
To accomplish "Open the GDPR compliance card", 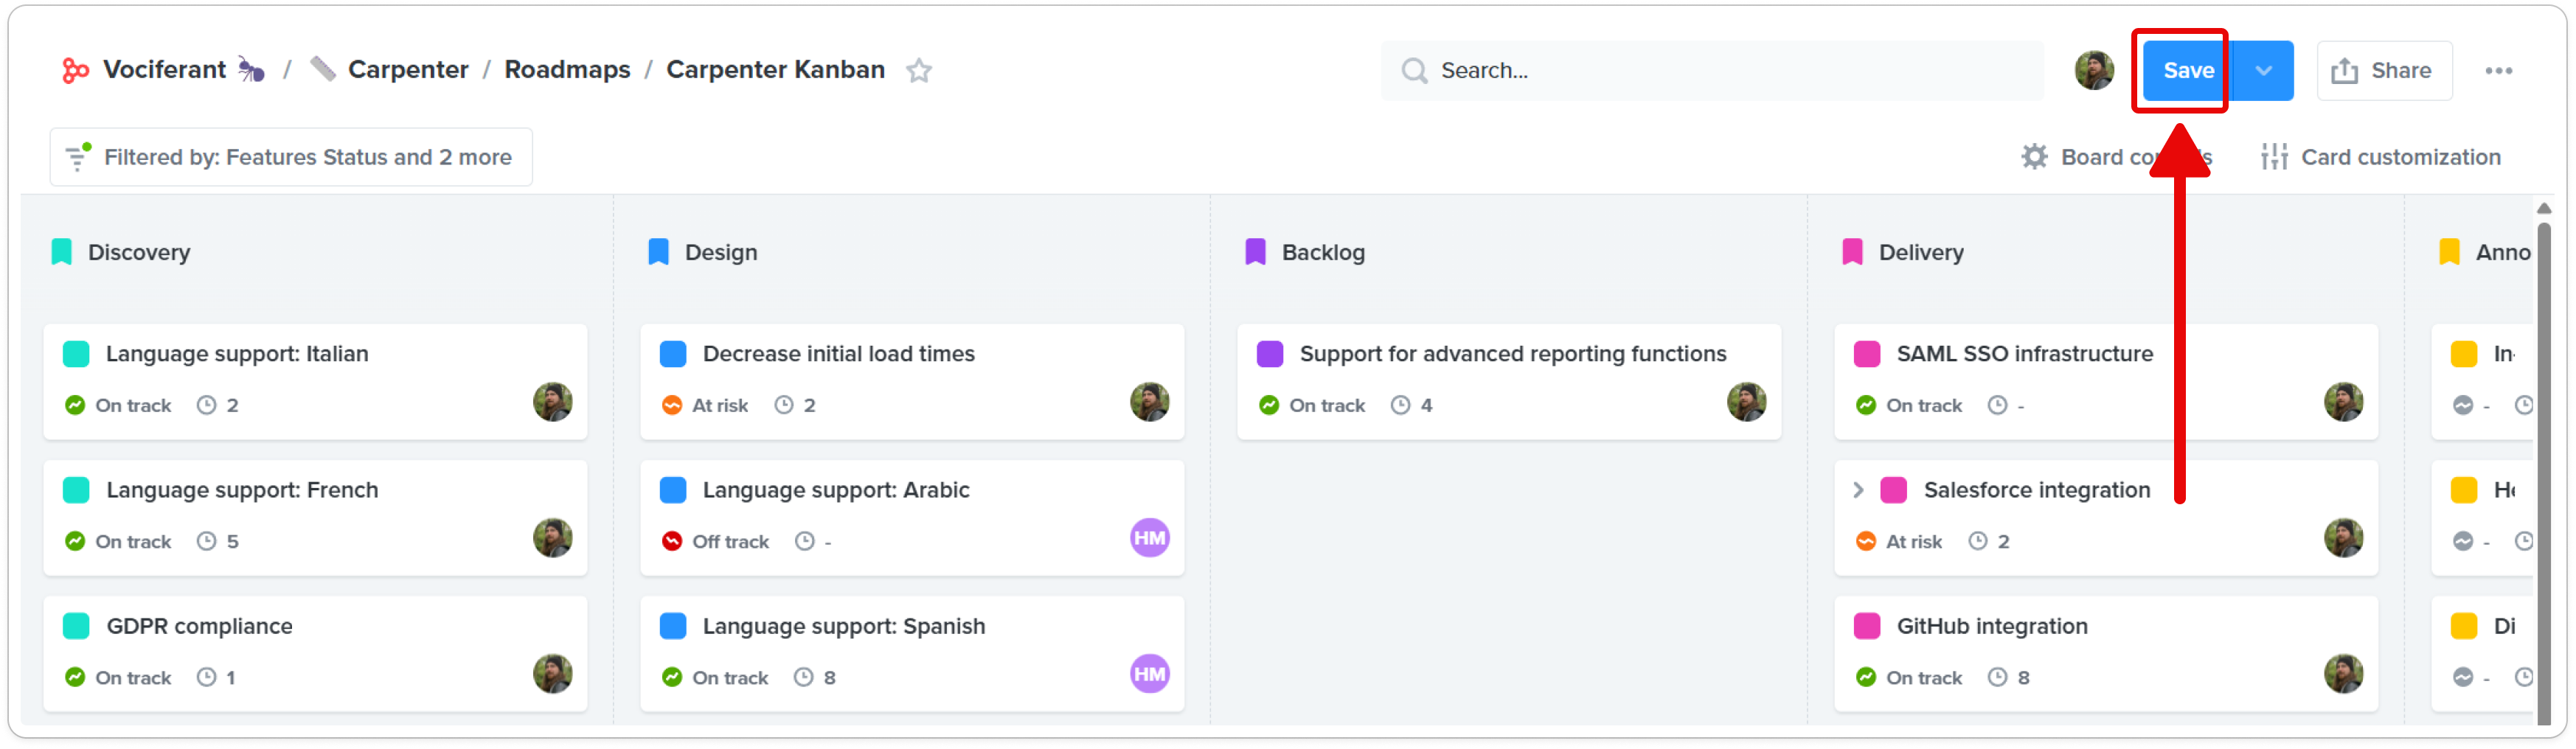I will click(x=315, y=653).
